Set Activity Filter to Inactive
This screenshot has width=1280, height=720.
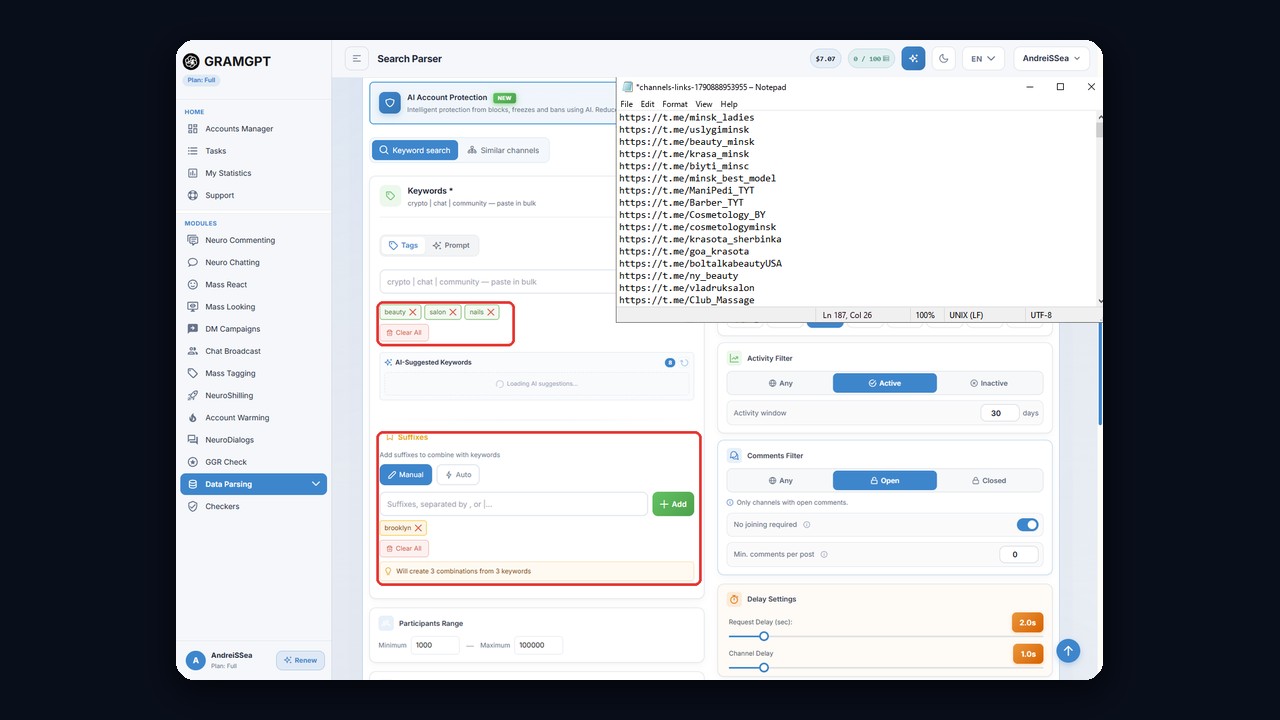tap(989, 383)
